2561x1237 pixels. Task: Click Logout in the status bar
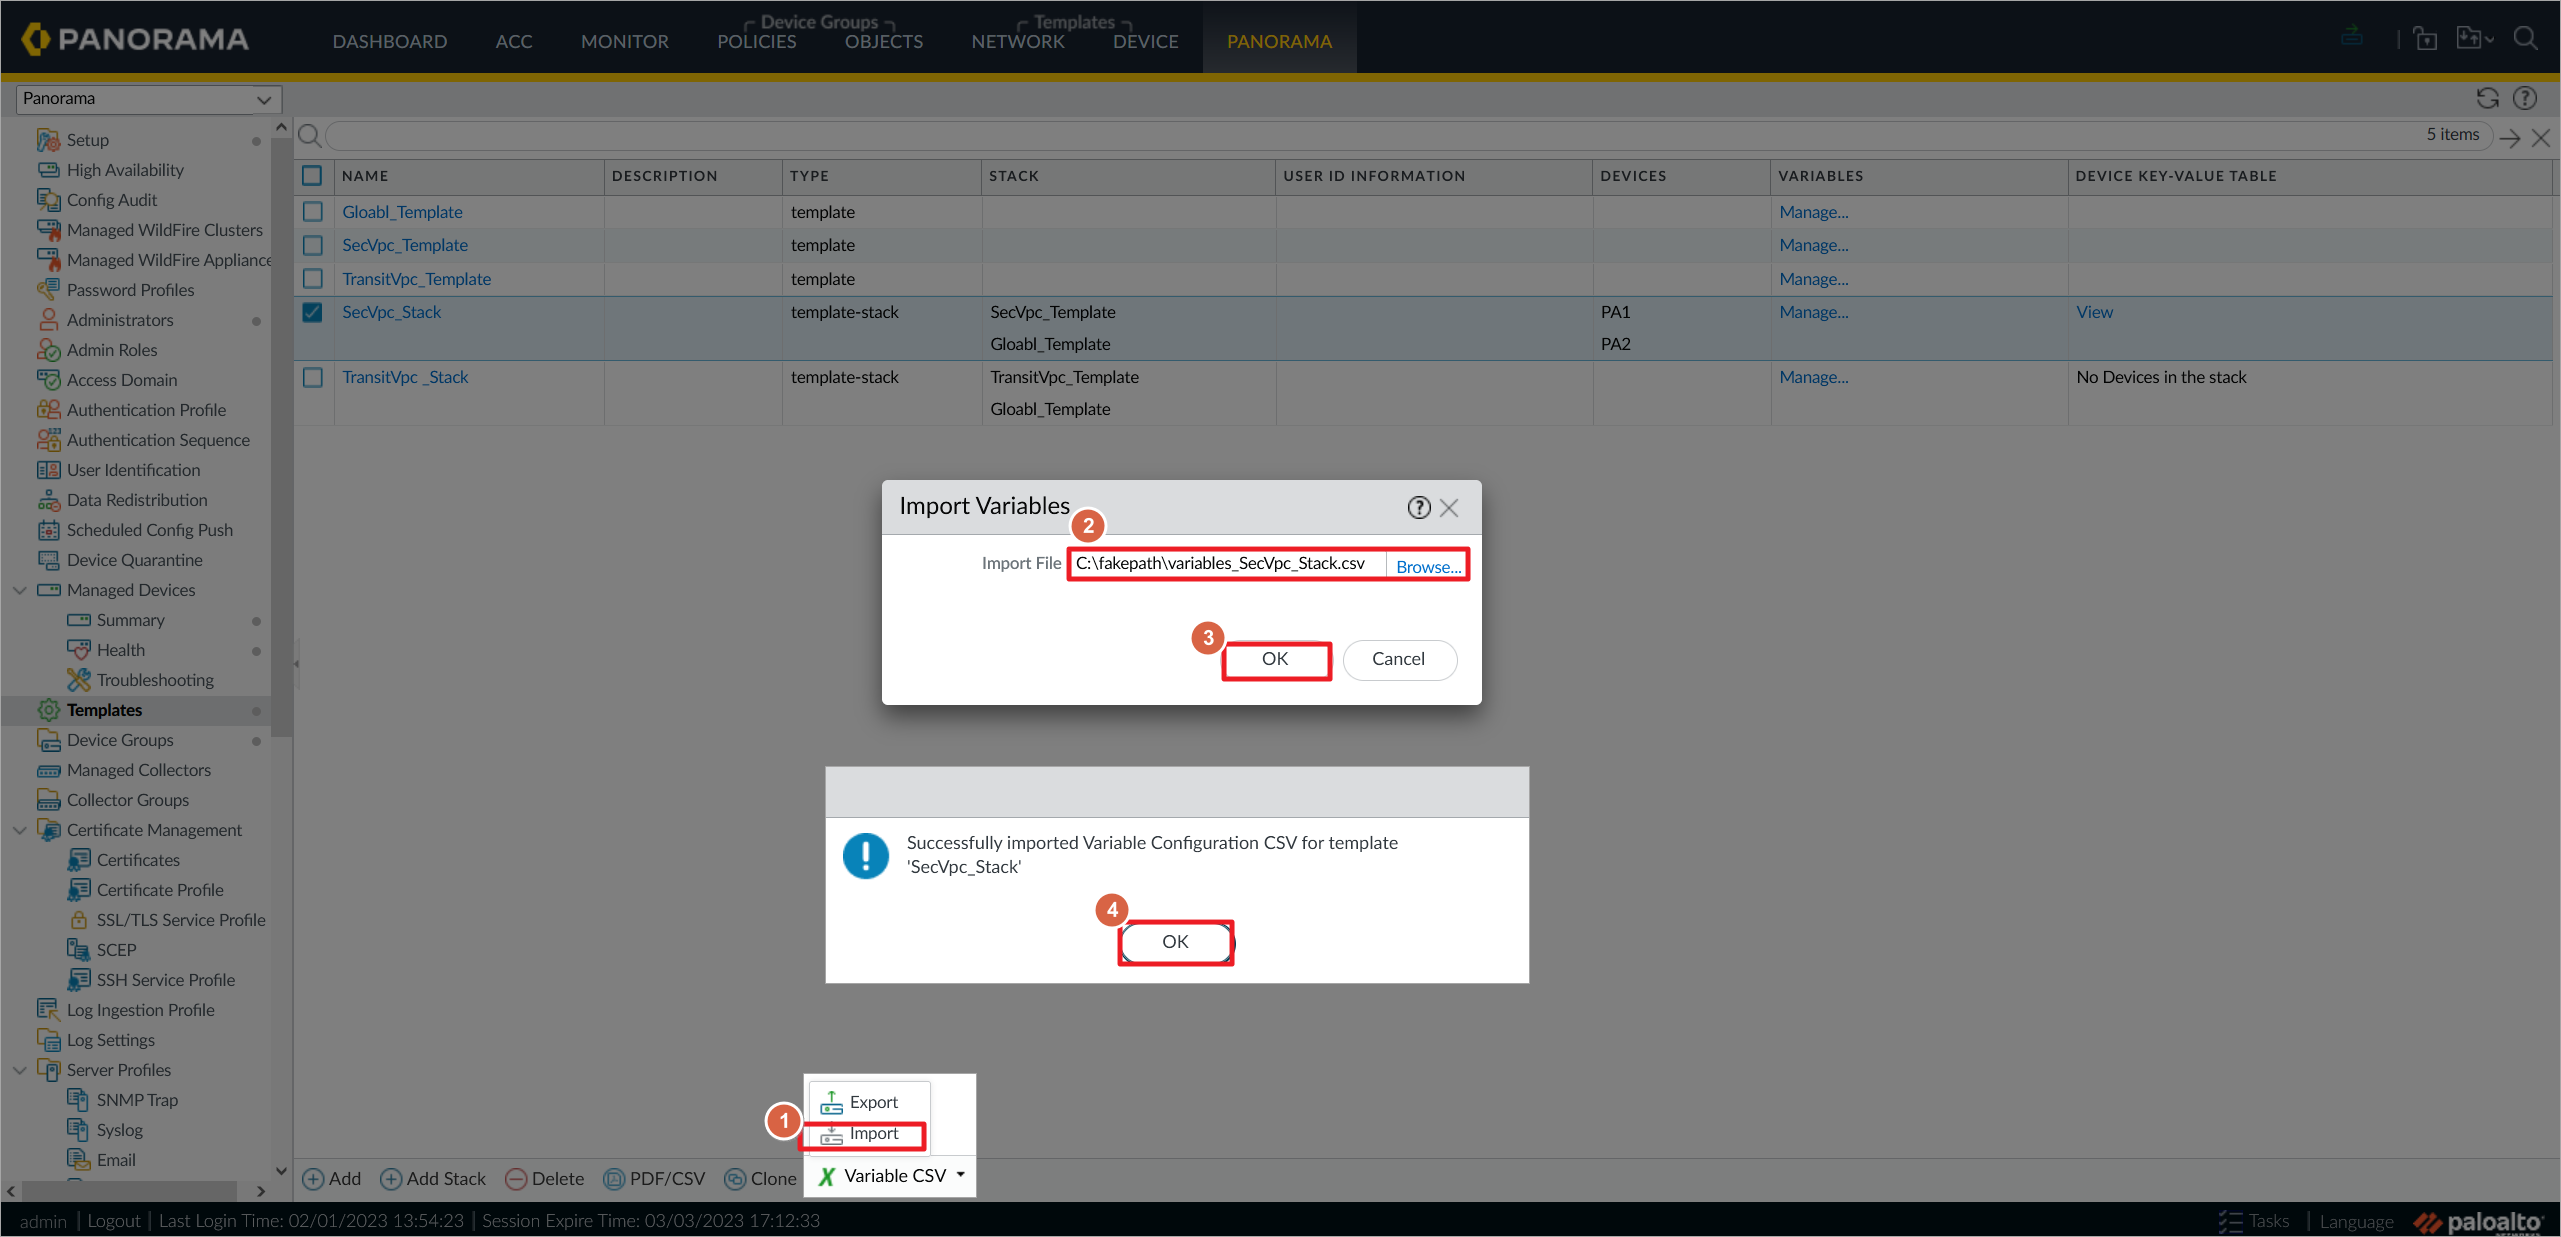pos(114,1221)
